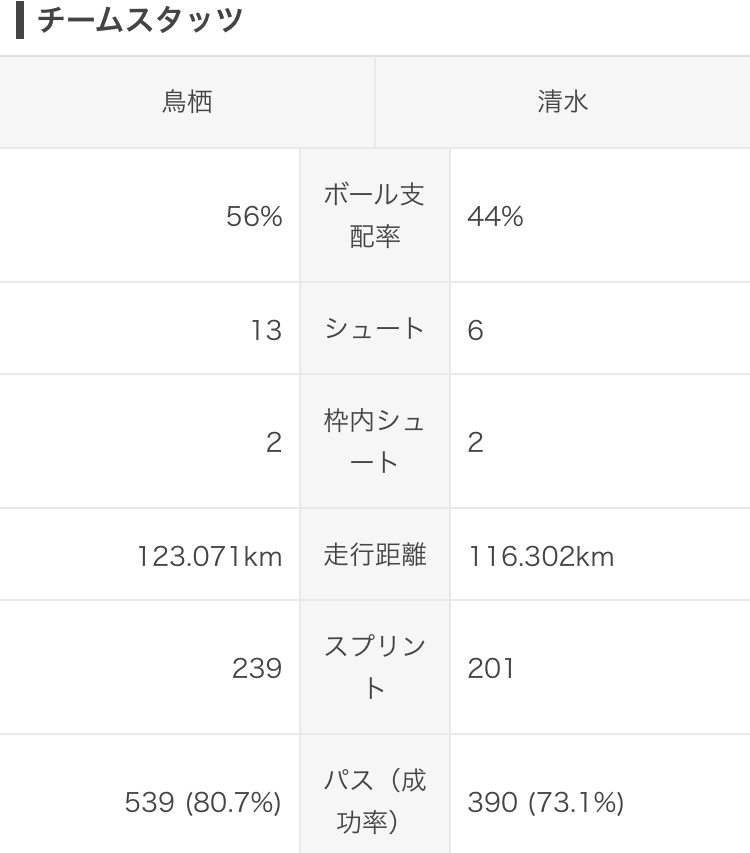The image size is (750, 853).
Task: Click the 116.302km distance value
Action: tap(541, 557)
